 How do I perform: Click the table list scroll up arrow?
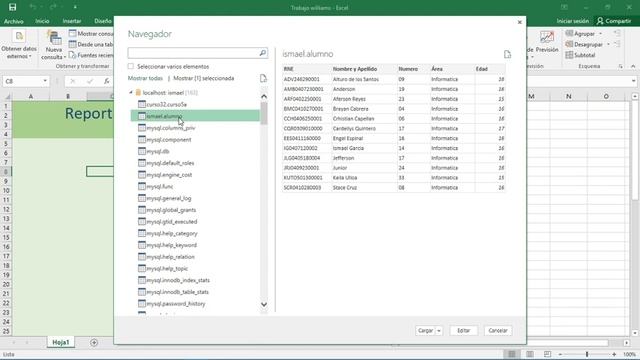point(264,97)
